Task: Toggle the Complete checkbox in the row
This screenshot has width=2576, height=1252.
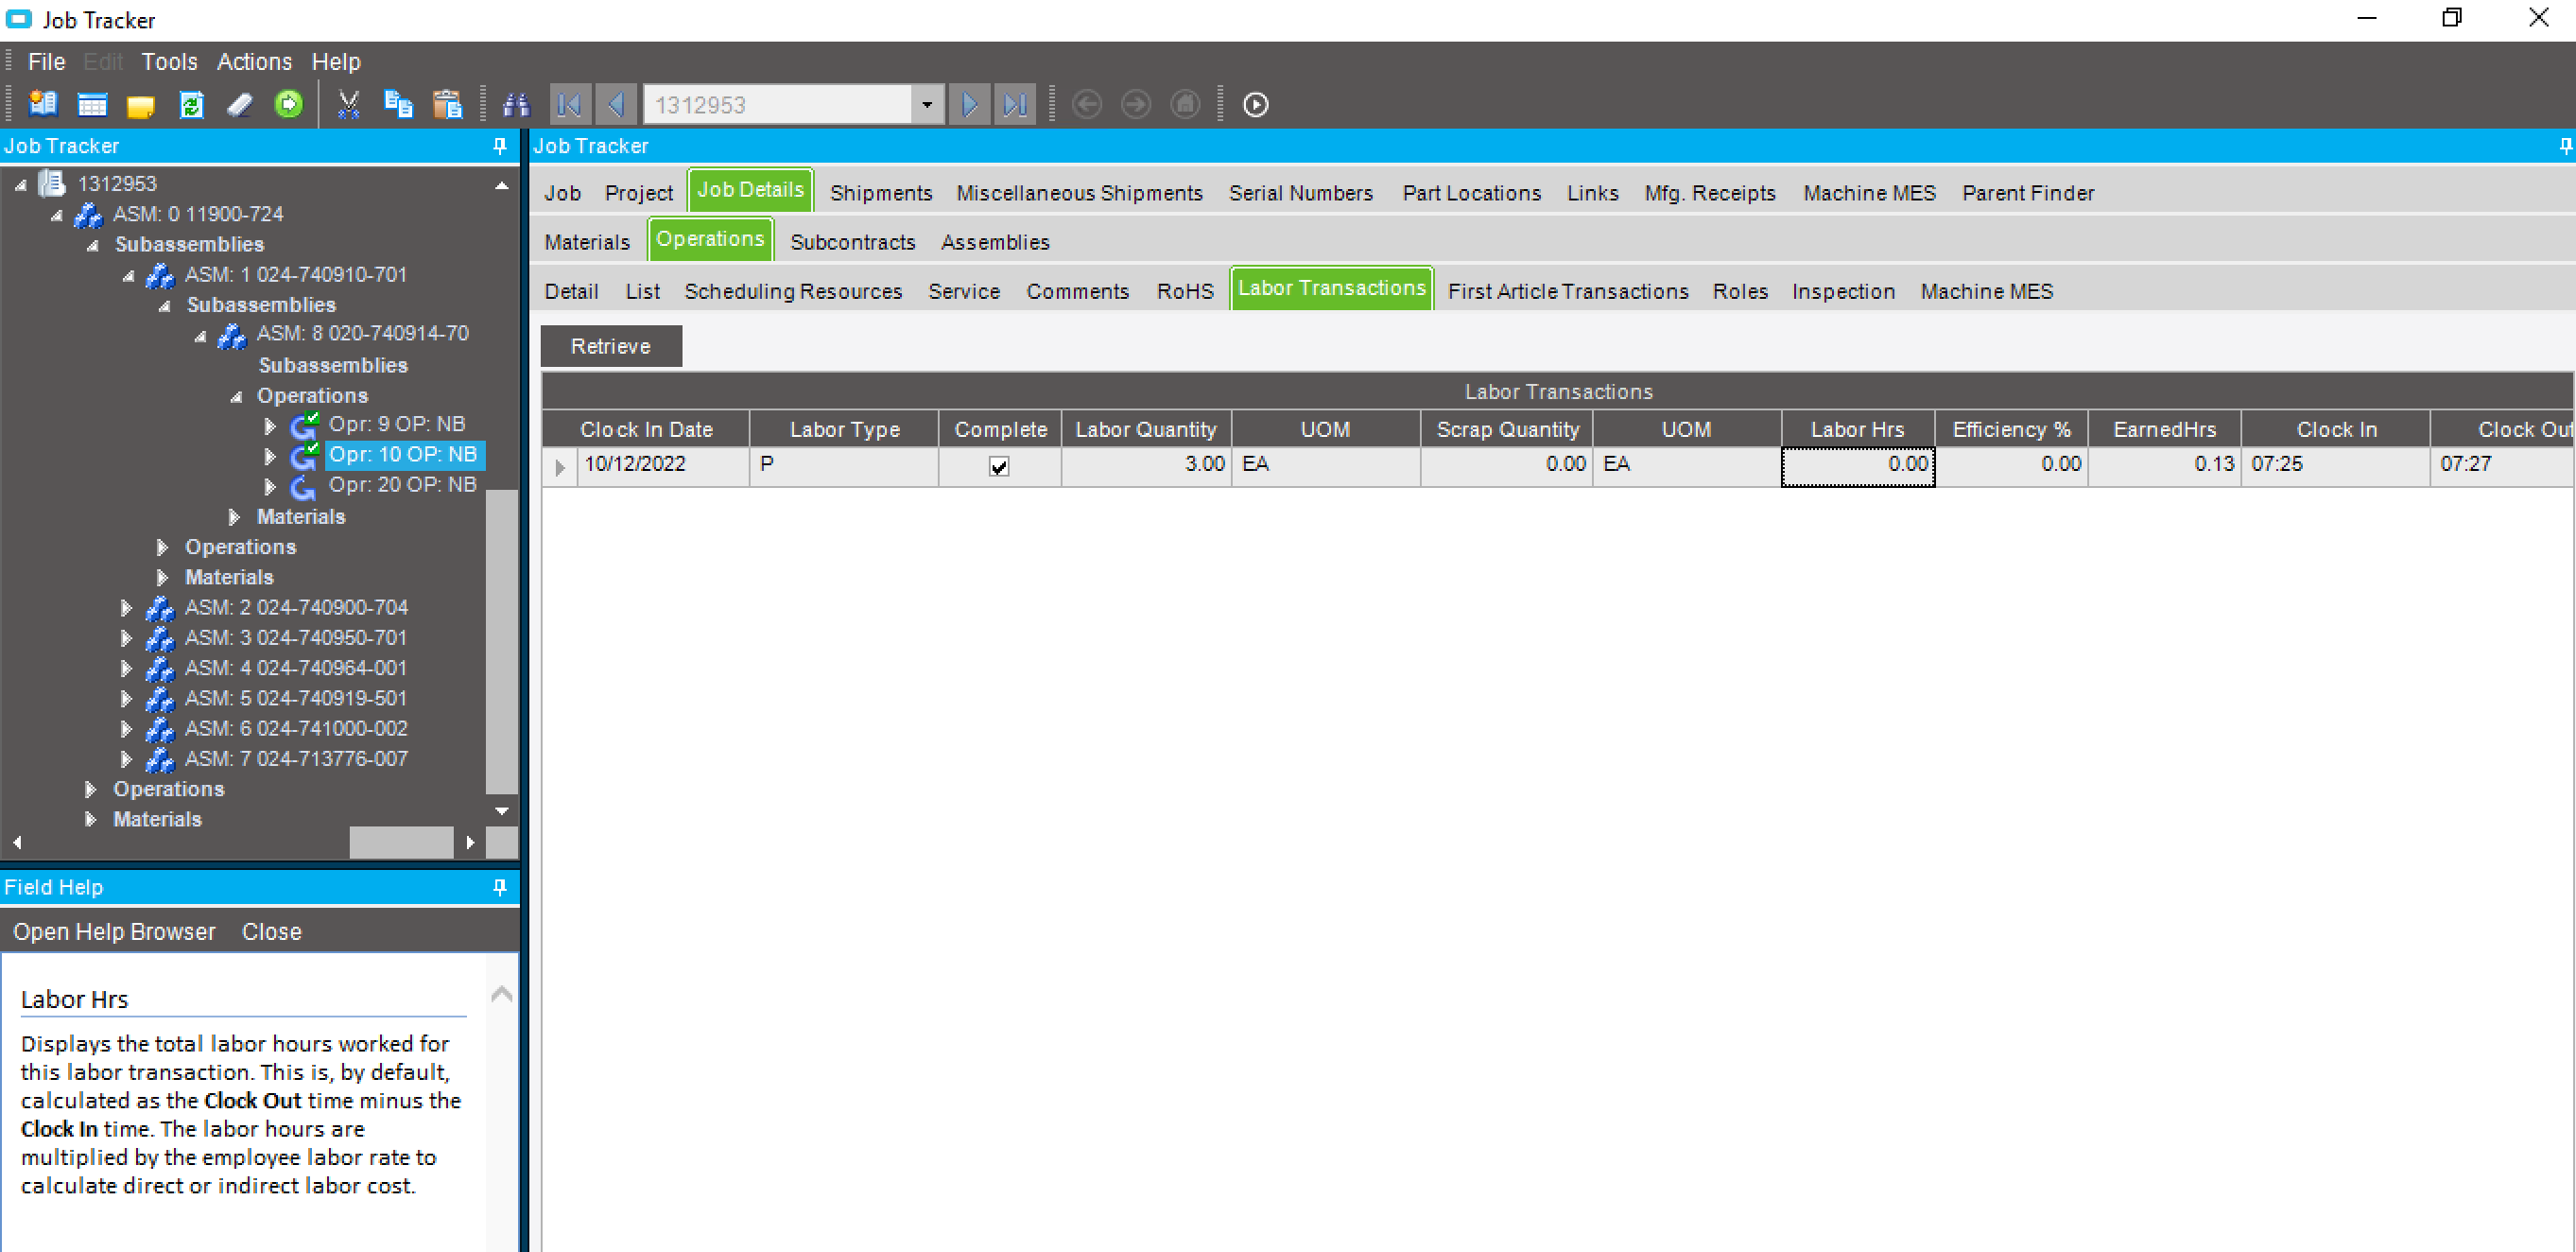Action: pyautogui.click(x=999, y=465)
